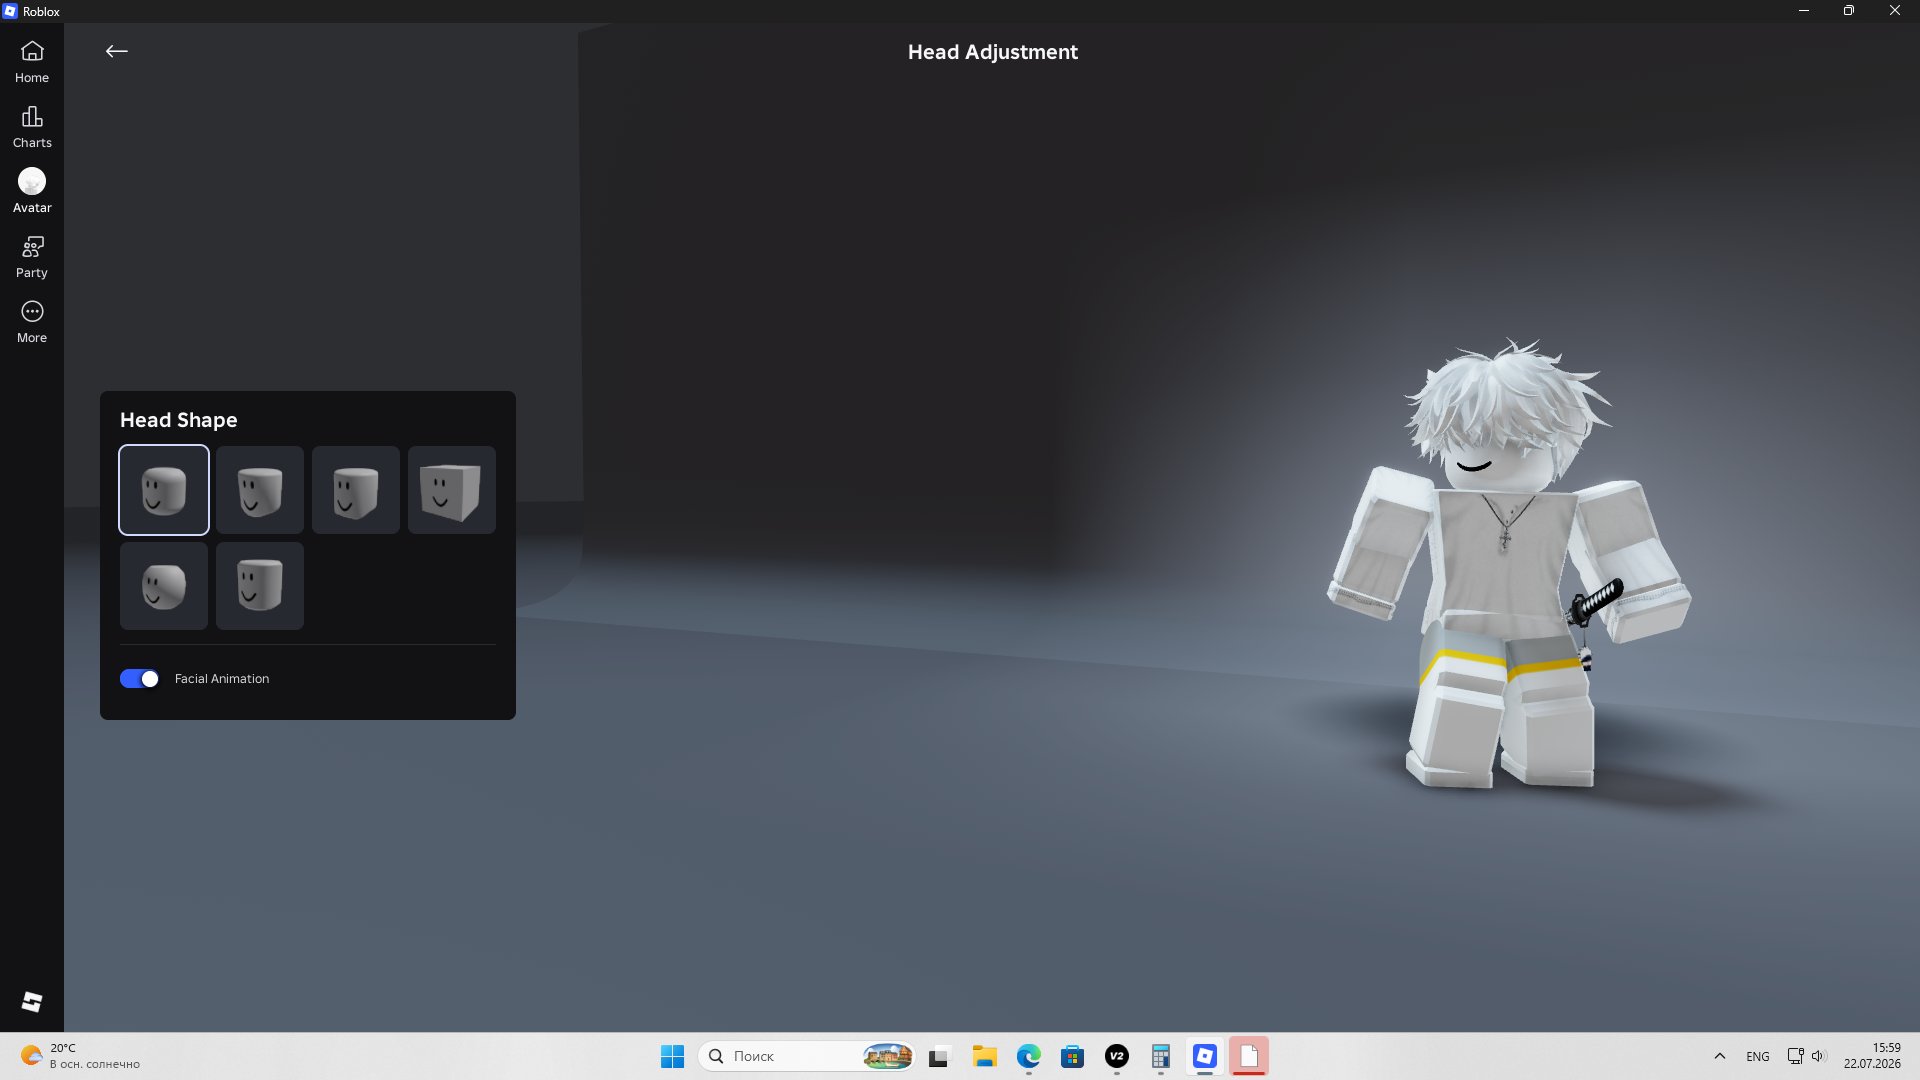Screen dimensions: 1920x1080
Task: Show hidden system tray icons
Action: point(1720,1056)
